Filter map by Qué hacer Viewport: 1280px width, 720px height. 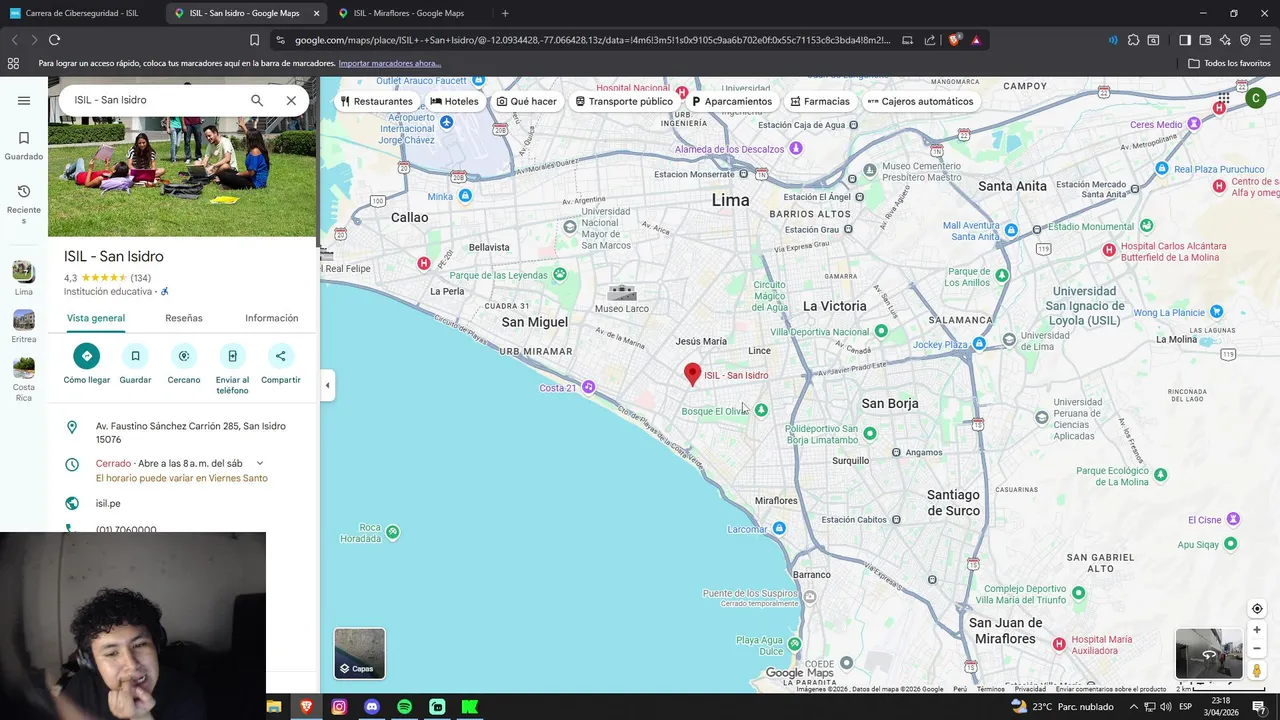click(527, 101)
